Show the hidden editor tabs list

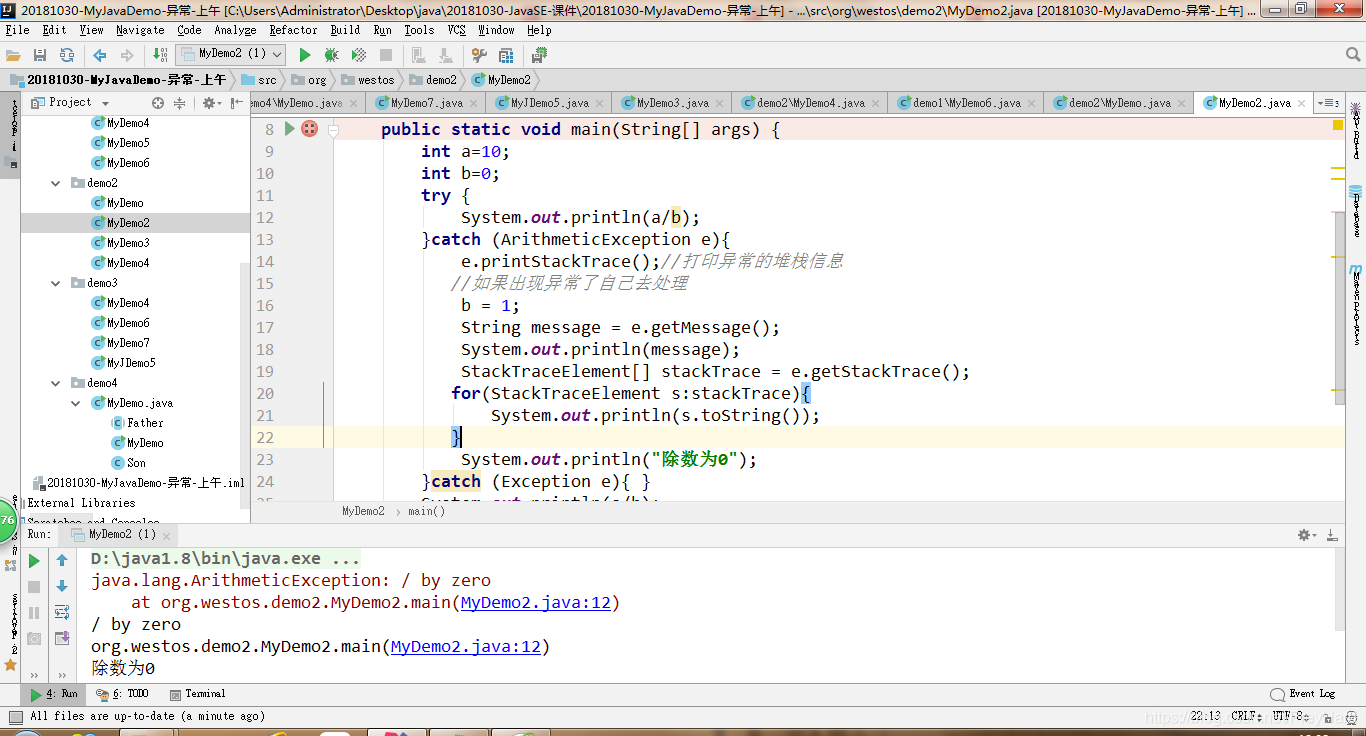click(1328, 102)
